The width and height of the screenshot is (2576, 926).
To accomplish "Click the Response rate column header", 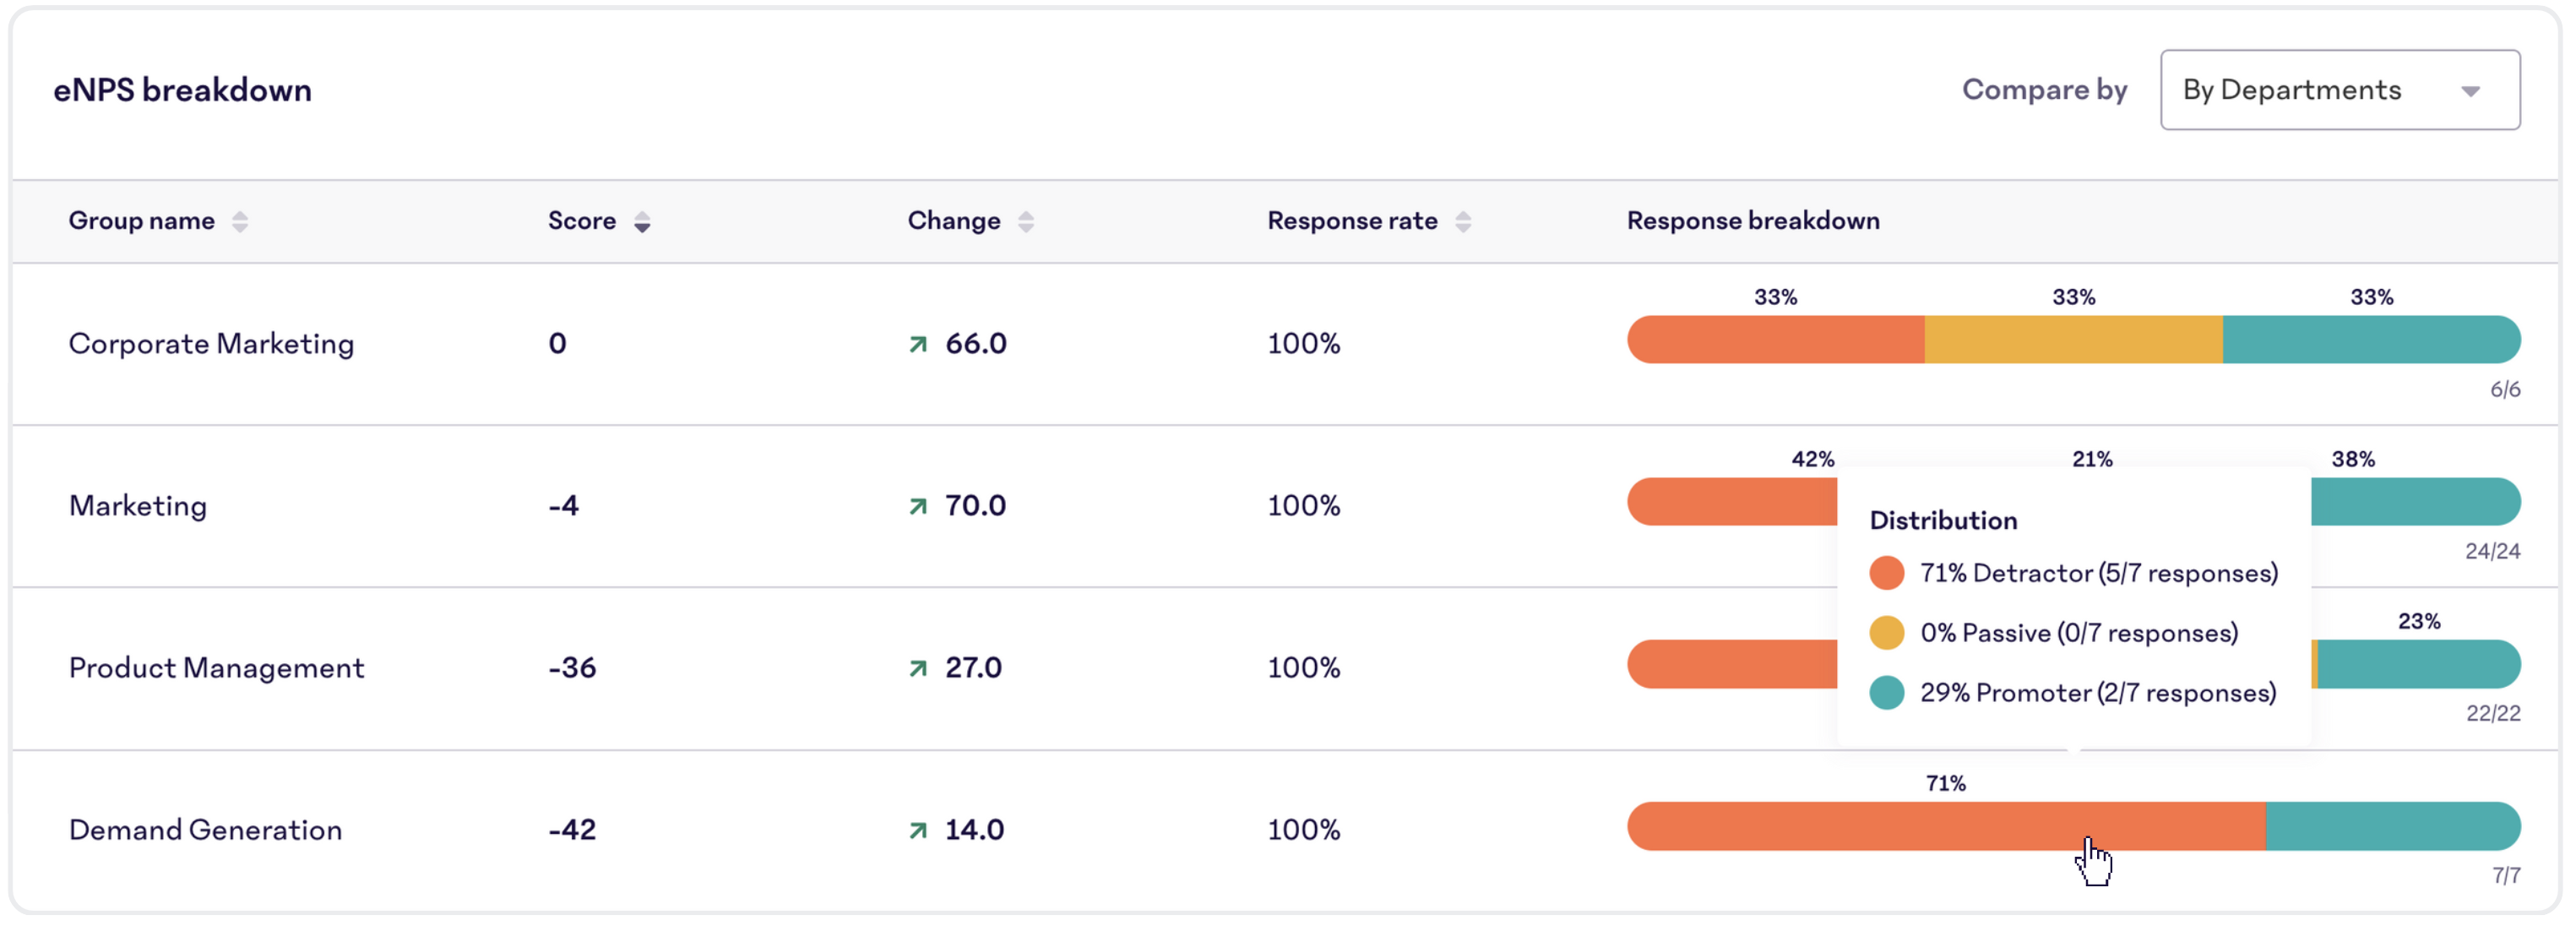I will pos(1352,221).
